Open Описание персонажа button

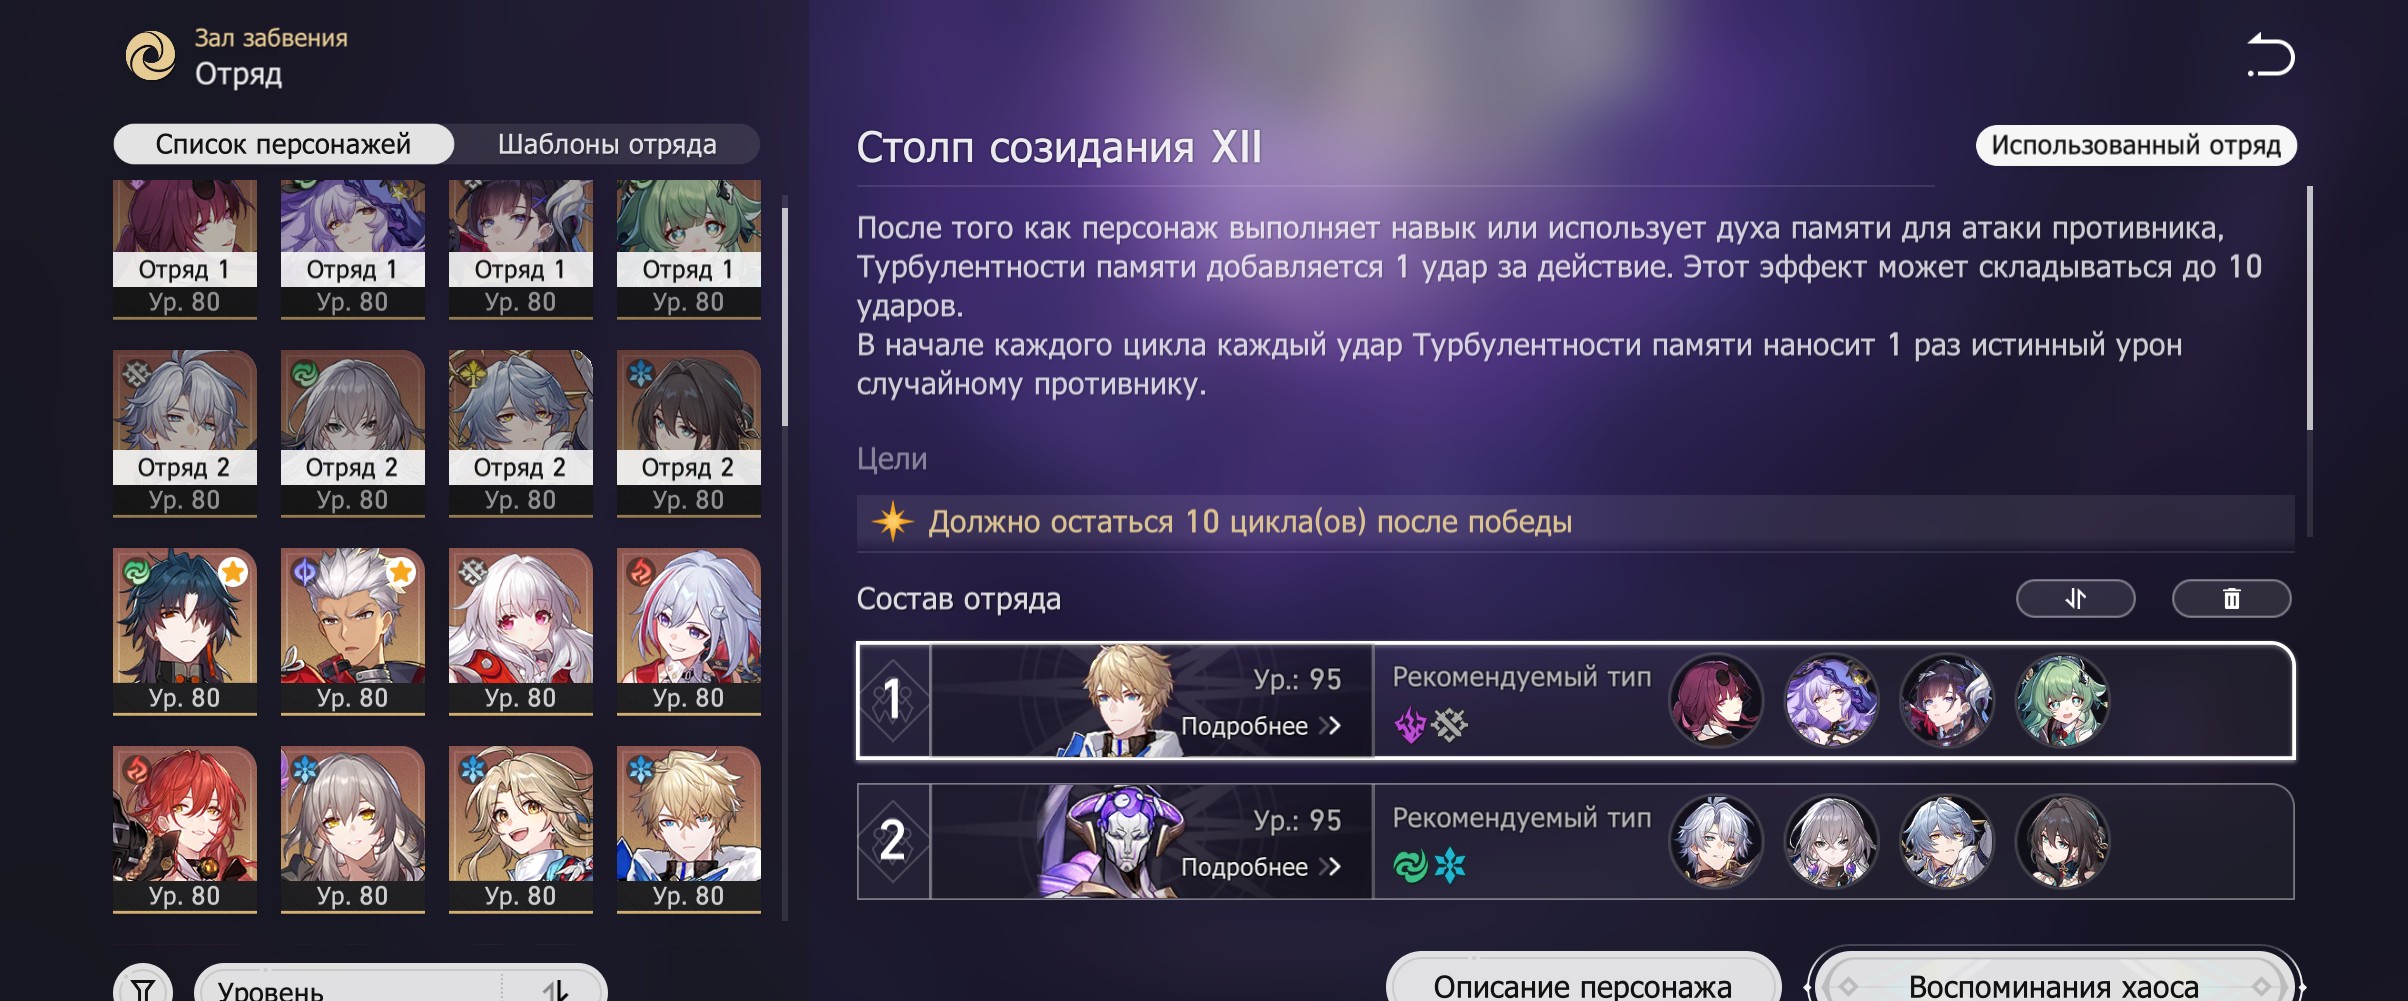pos(1583,980)
